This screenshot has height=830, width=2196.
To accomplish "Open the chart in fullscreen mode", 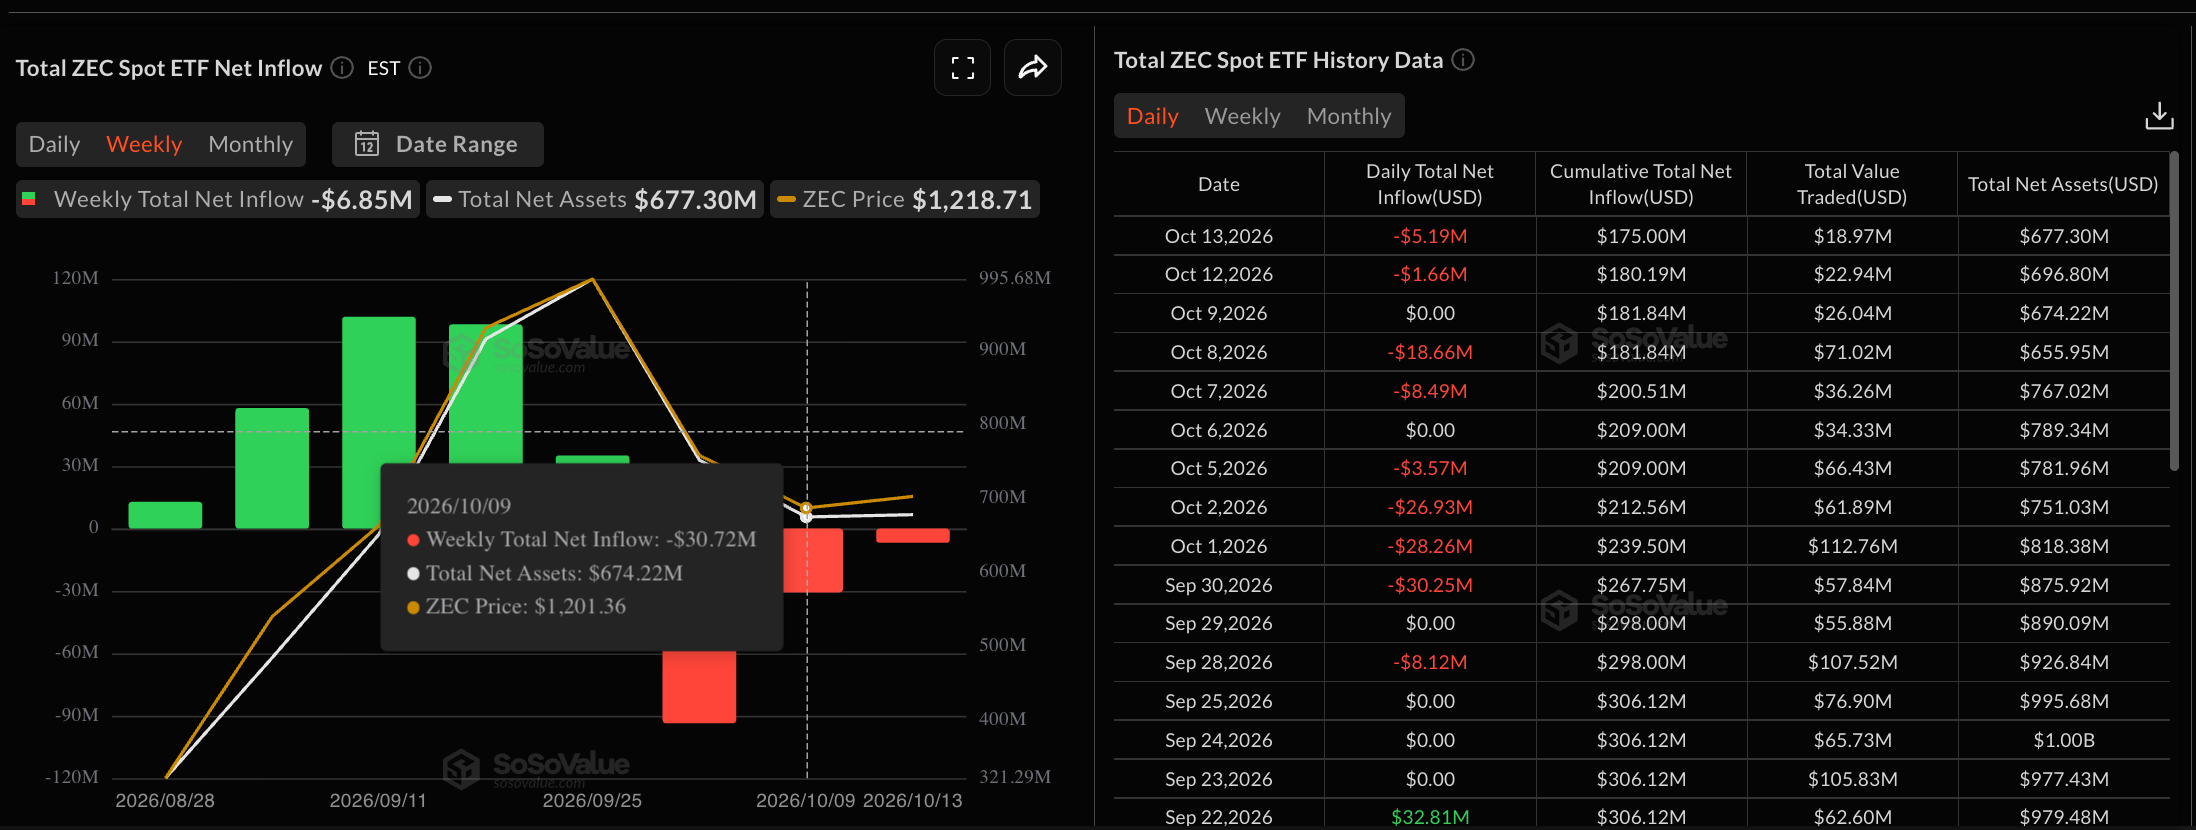I will point(962,68).
